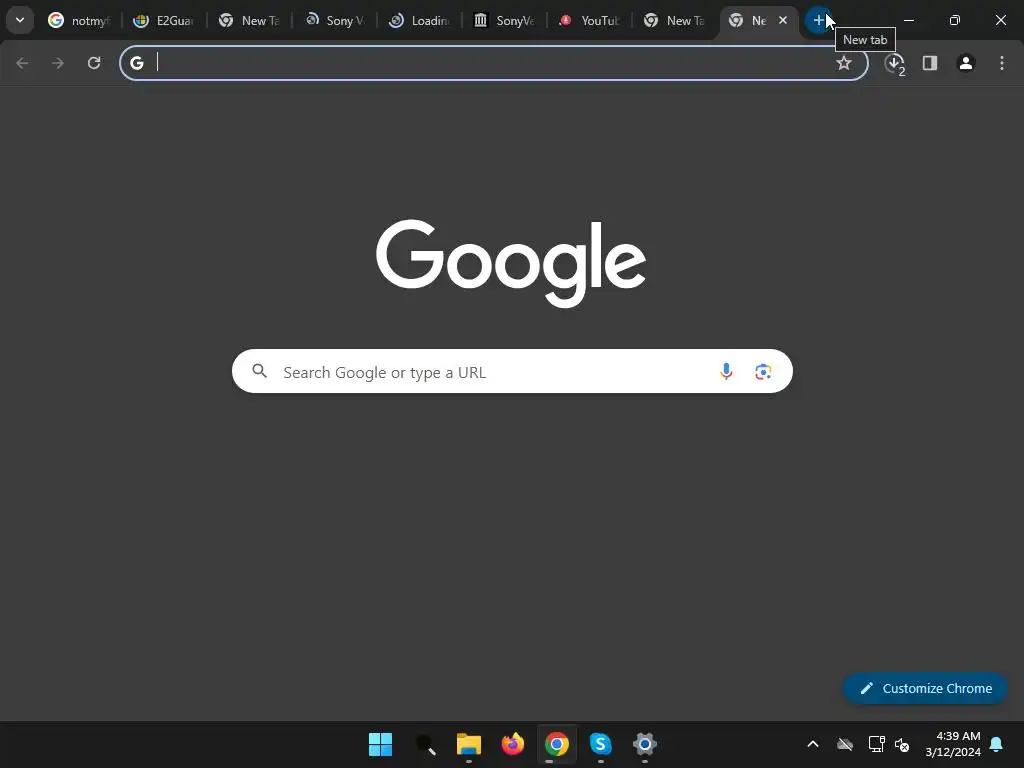
Task: Open File Explorer from the taskbar
Action: (x=468, y=744)
